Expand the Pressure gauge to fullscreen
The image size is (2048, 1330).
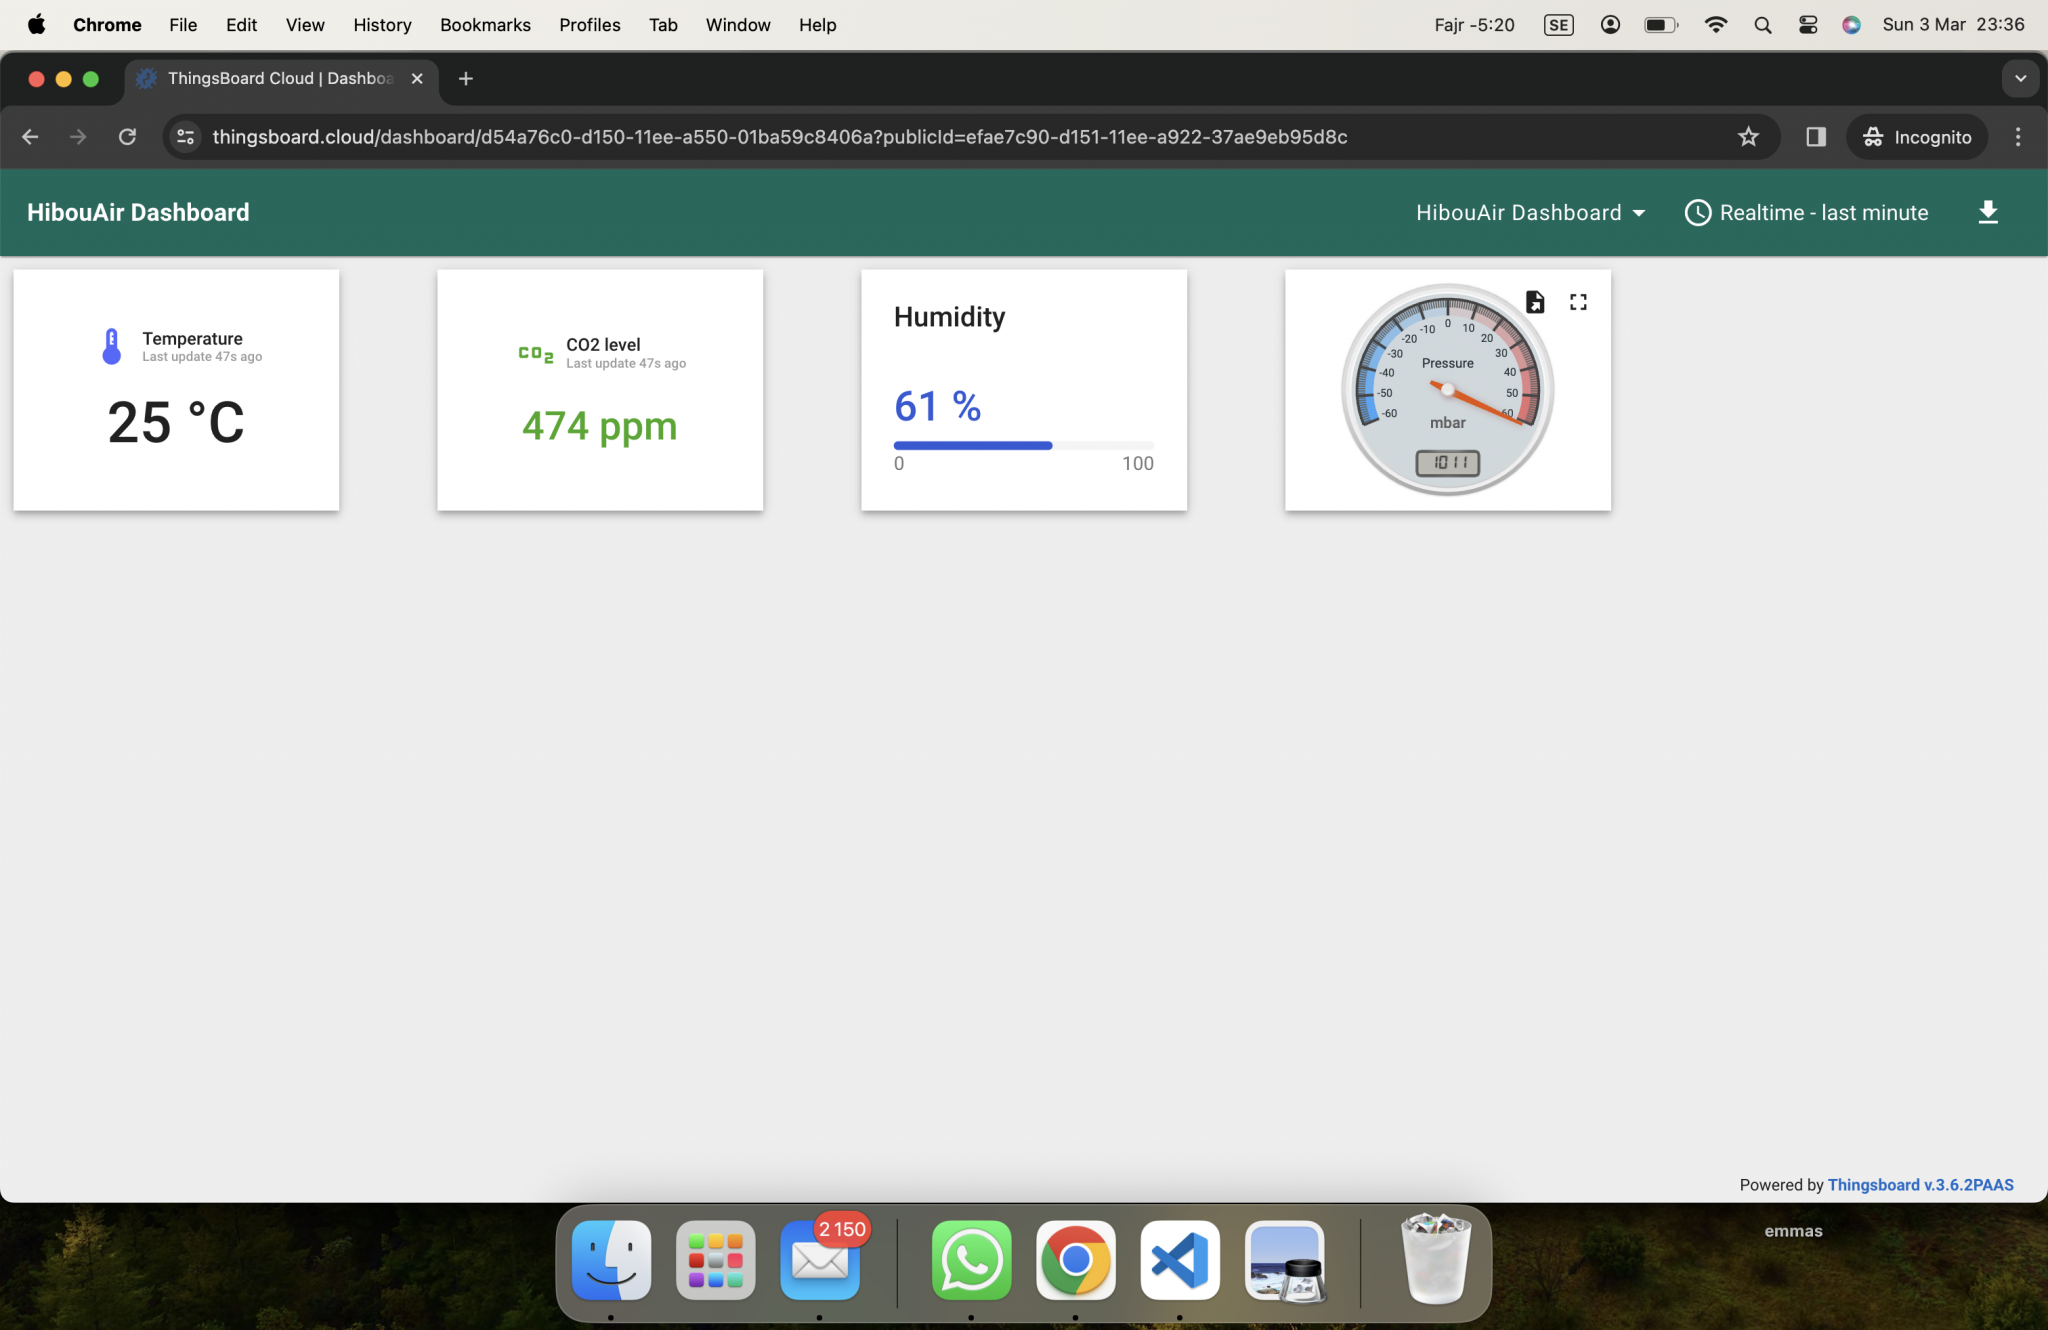point(1578,301)
